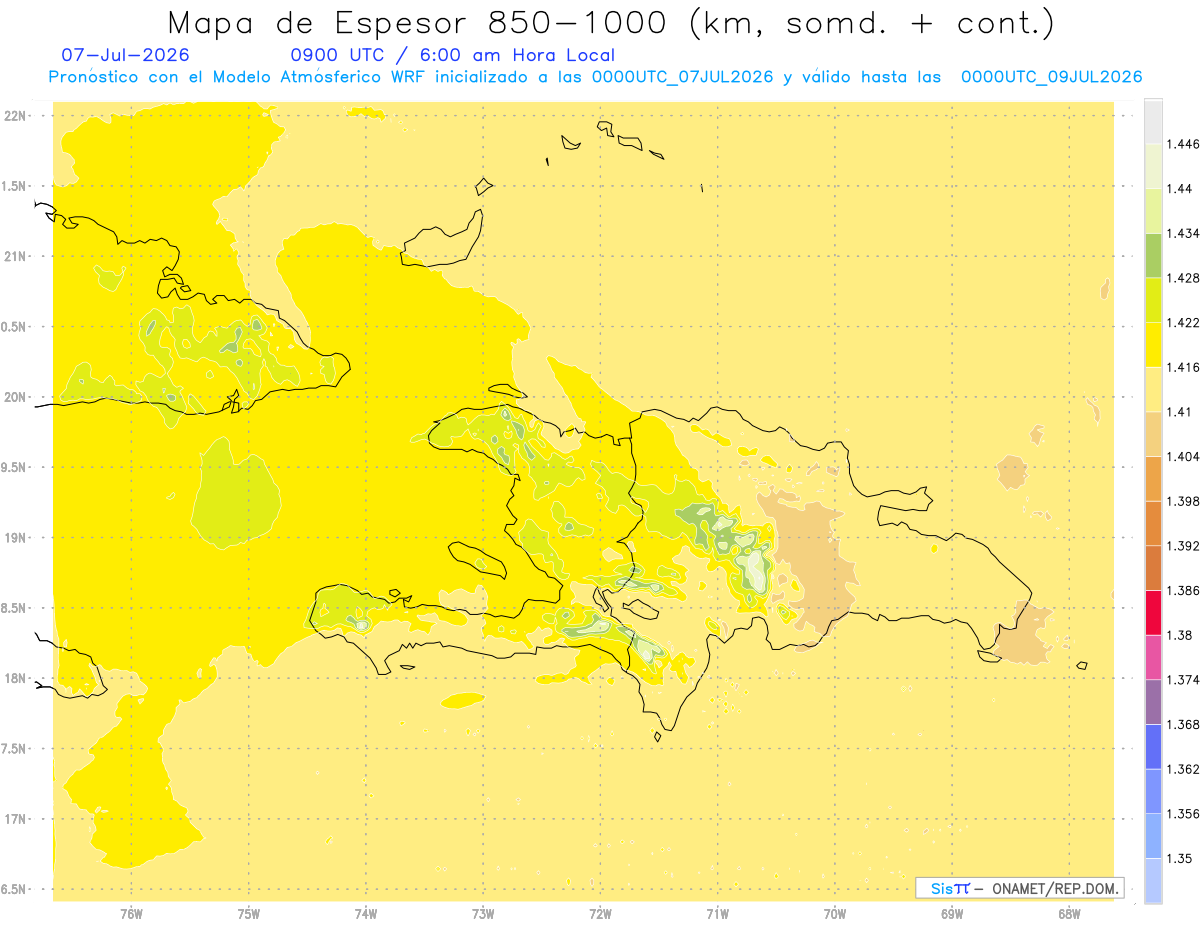Click the longitude label '76W'

tap(131, 914)
